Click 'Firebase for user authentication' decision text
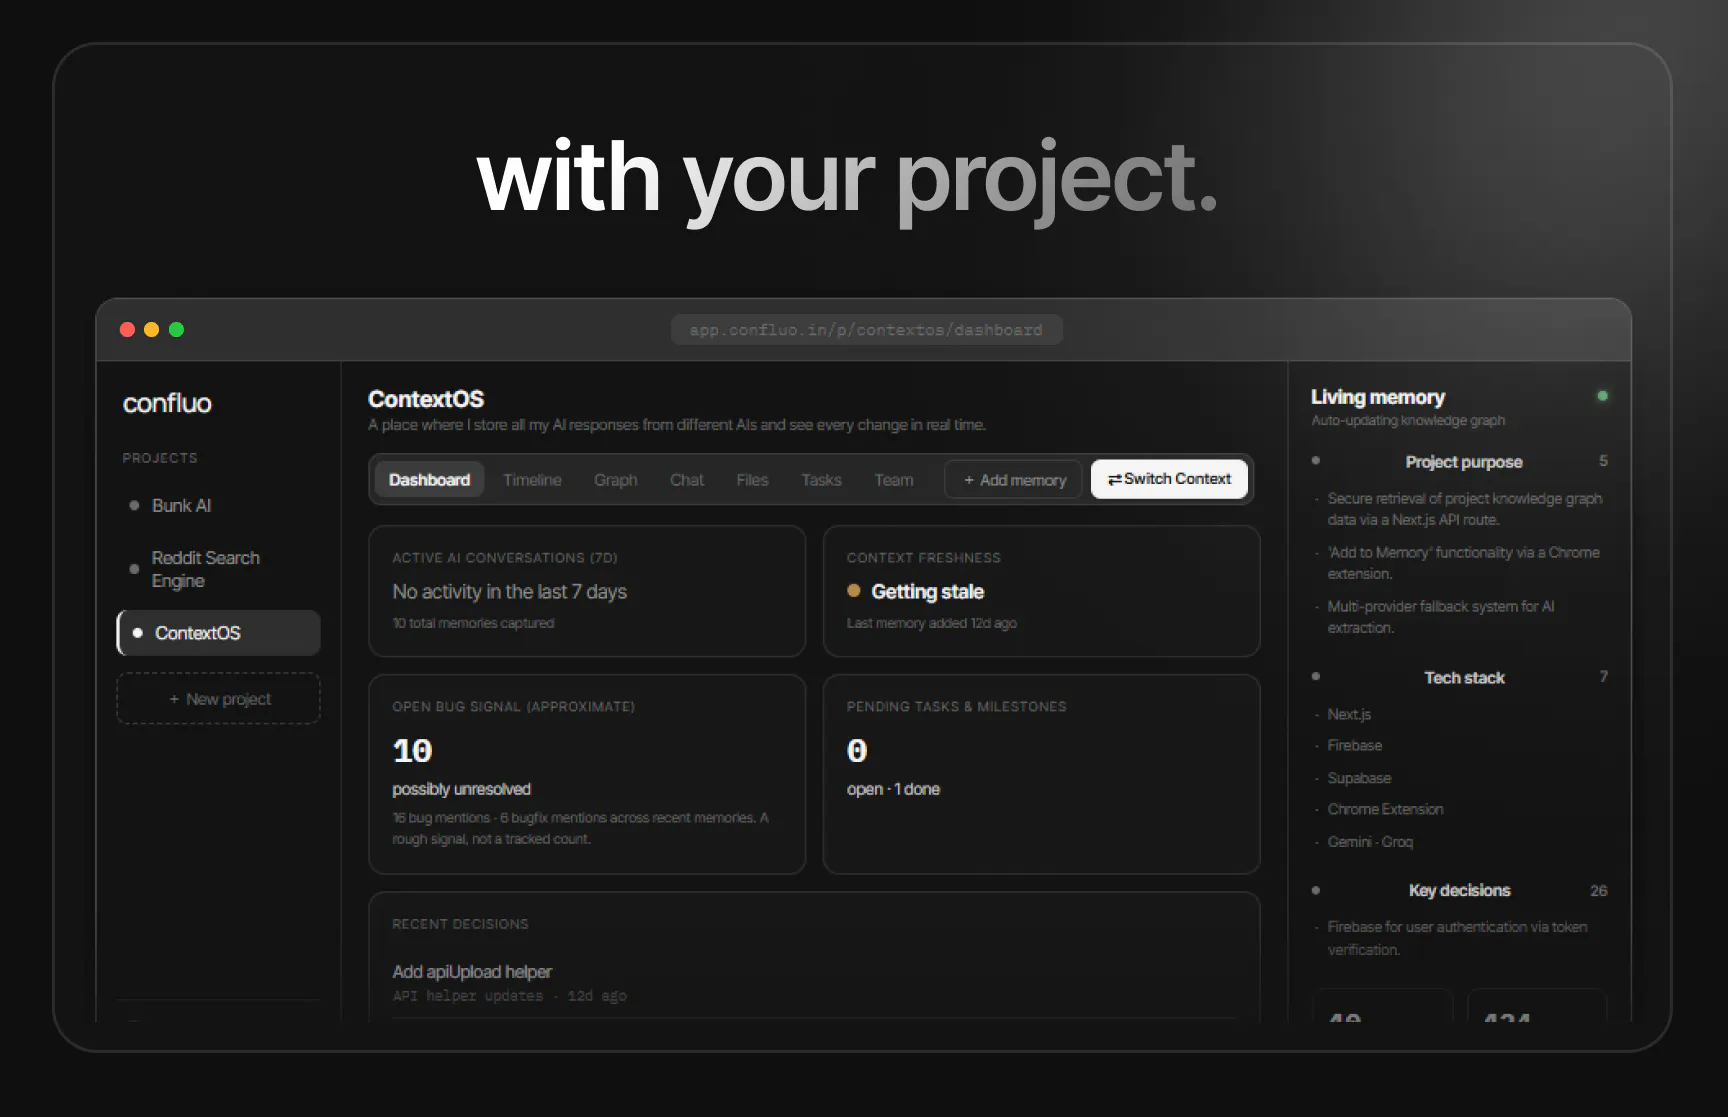The height and width of the screenshot is (1117, 1728). click(x=1457, y=938)
